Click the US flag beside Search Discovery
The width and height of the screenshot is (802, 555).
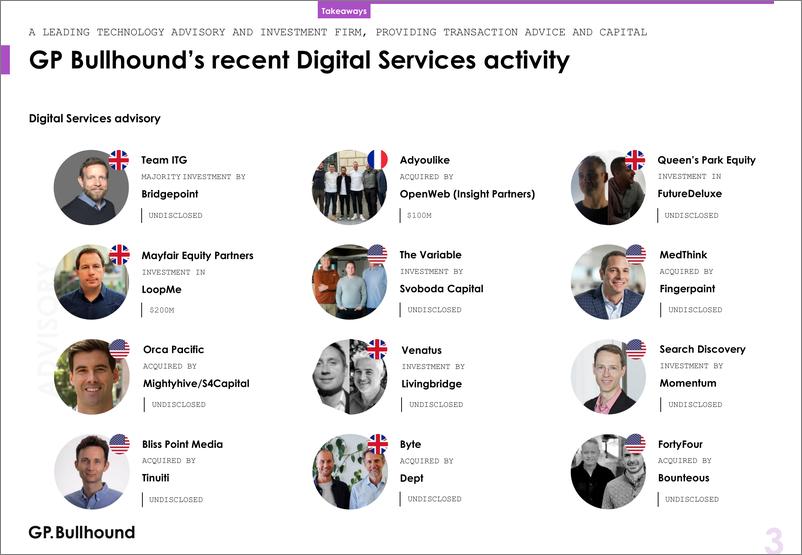636,349
